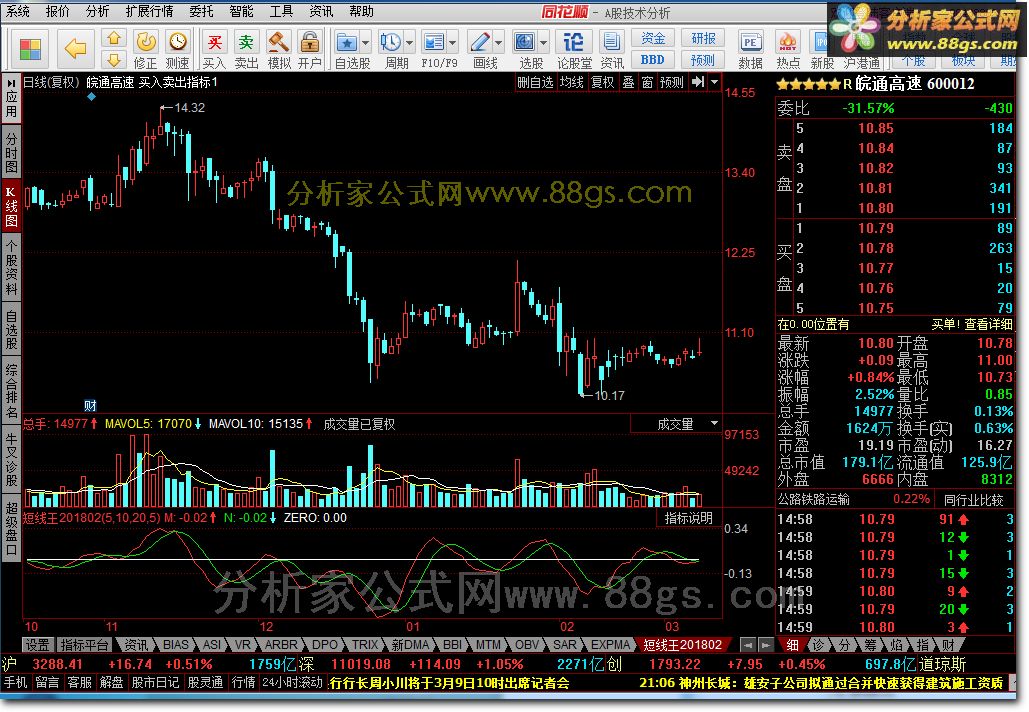The image size is (1029, 712).
Task: Switch to 诊 diagnosis view in bottom panel
Action: [x=818, y=644]
